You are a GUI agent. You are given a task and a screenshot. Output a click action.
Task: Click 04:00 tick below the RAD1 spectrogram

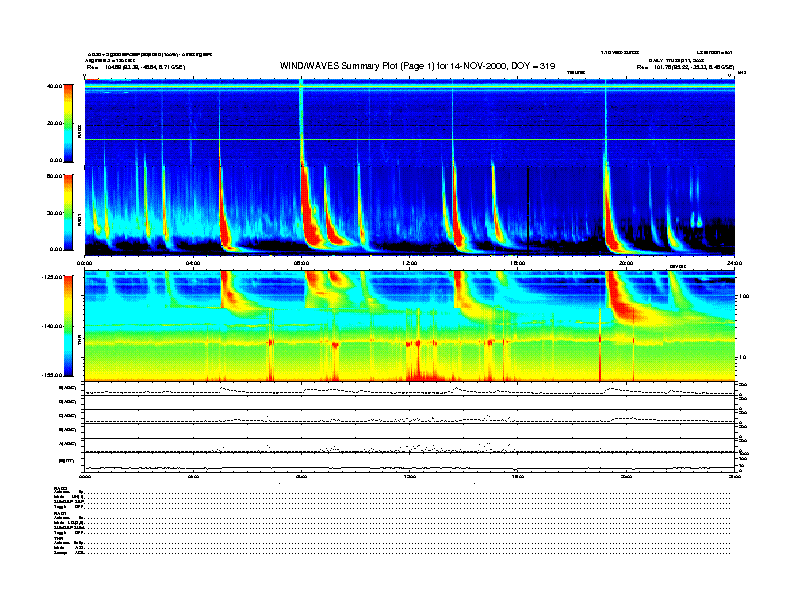[193, 263]
